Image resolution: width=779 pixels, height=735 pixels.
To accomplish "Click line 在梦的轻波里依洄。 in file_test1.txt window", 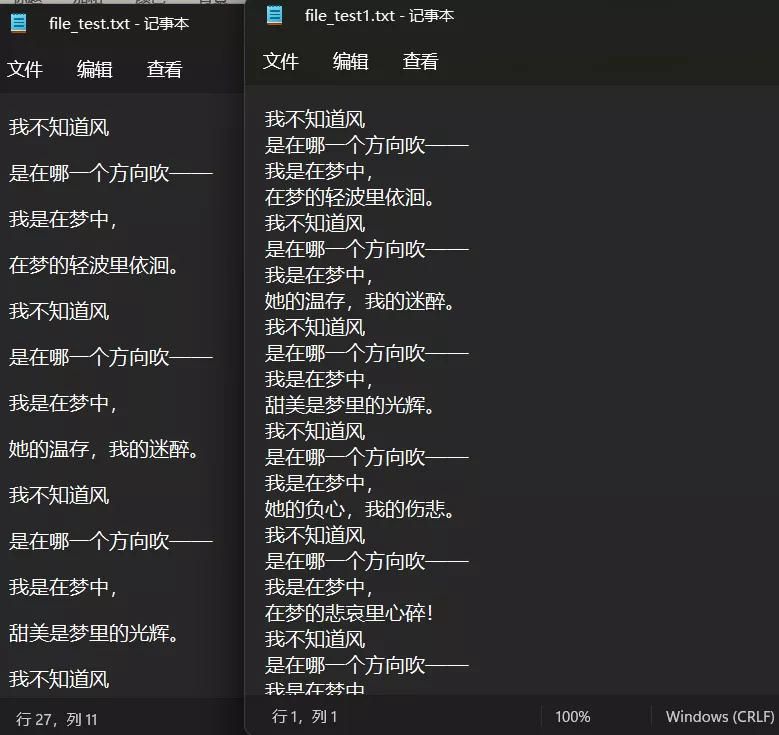I will click(x=349, y=197).
